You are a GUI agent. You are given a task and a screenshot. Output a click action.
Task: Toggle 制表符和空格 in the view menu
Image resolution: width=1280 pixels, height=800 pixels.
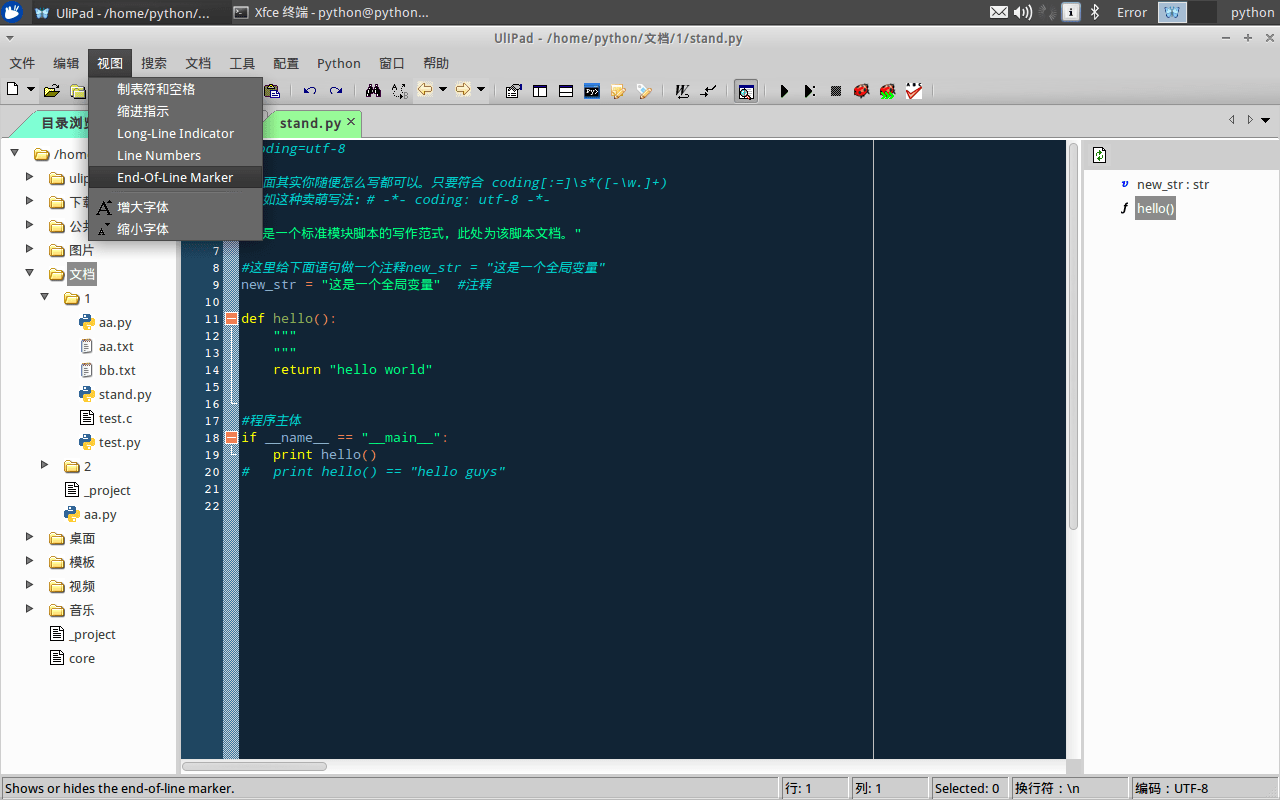pos(176,89)
